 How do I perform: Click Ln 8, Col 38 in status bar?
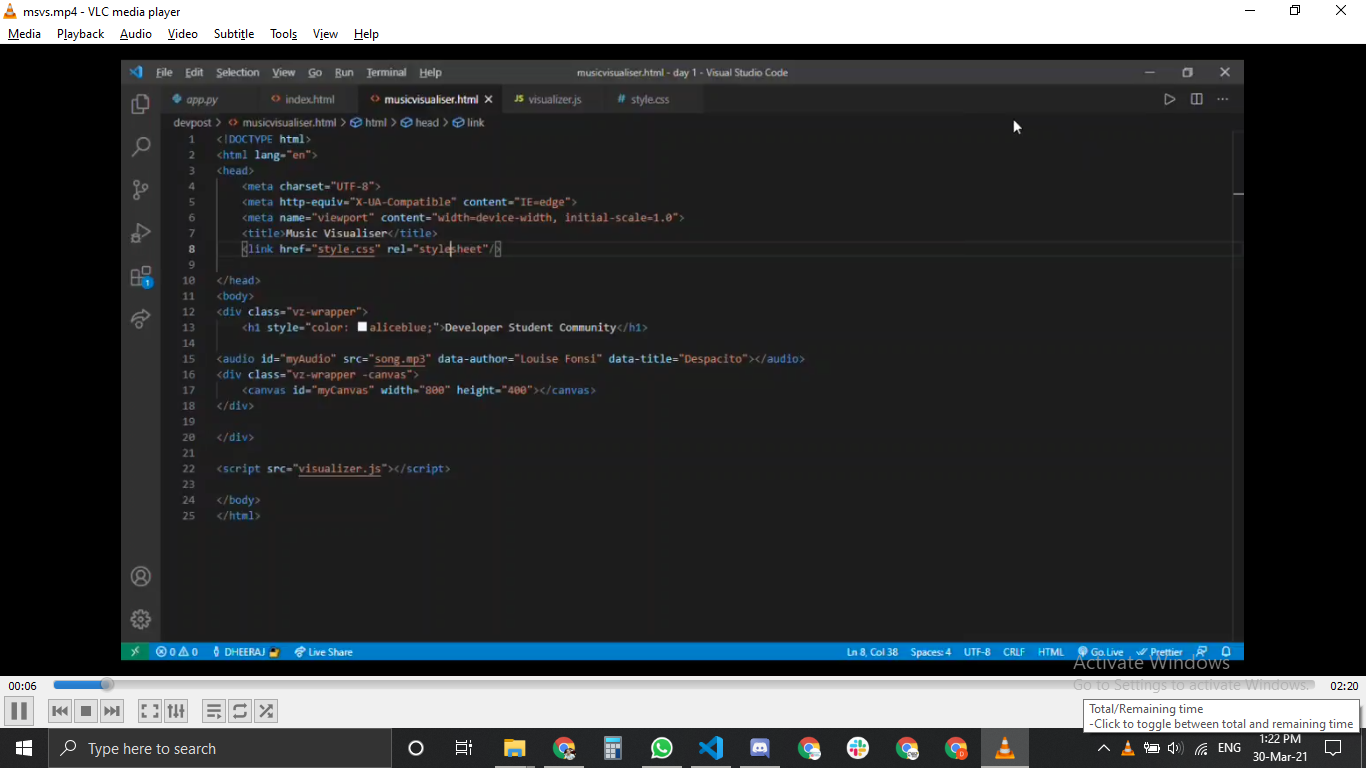(872, 652)
